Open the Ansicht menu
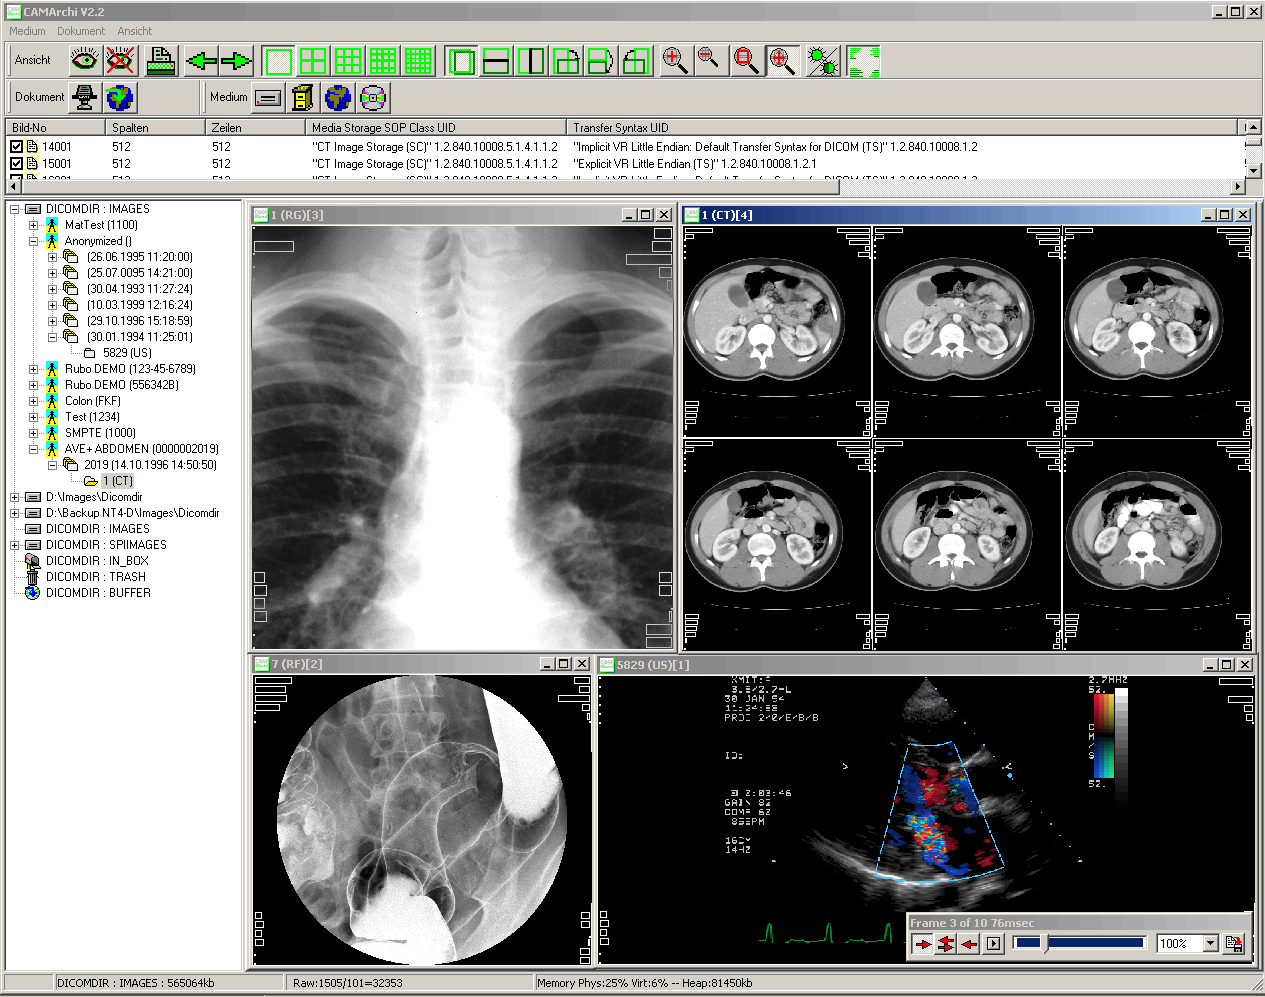The height and width of the screenshot is (997, 1265). pos(135,31)
